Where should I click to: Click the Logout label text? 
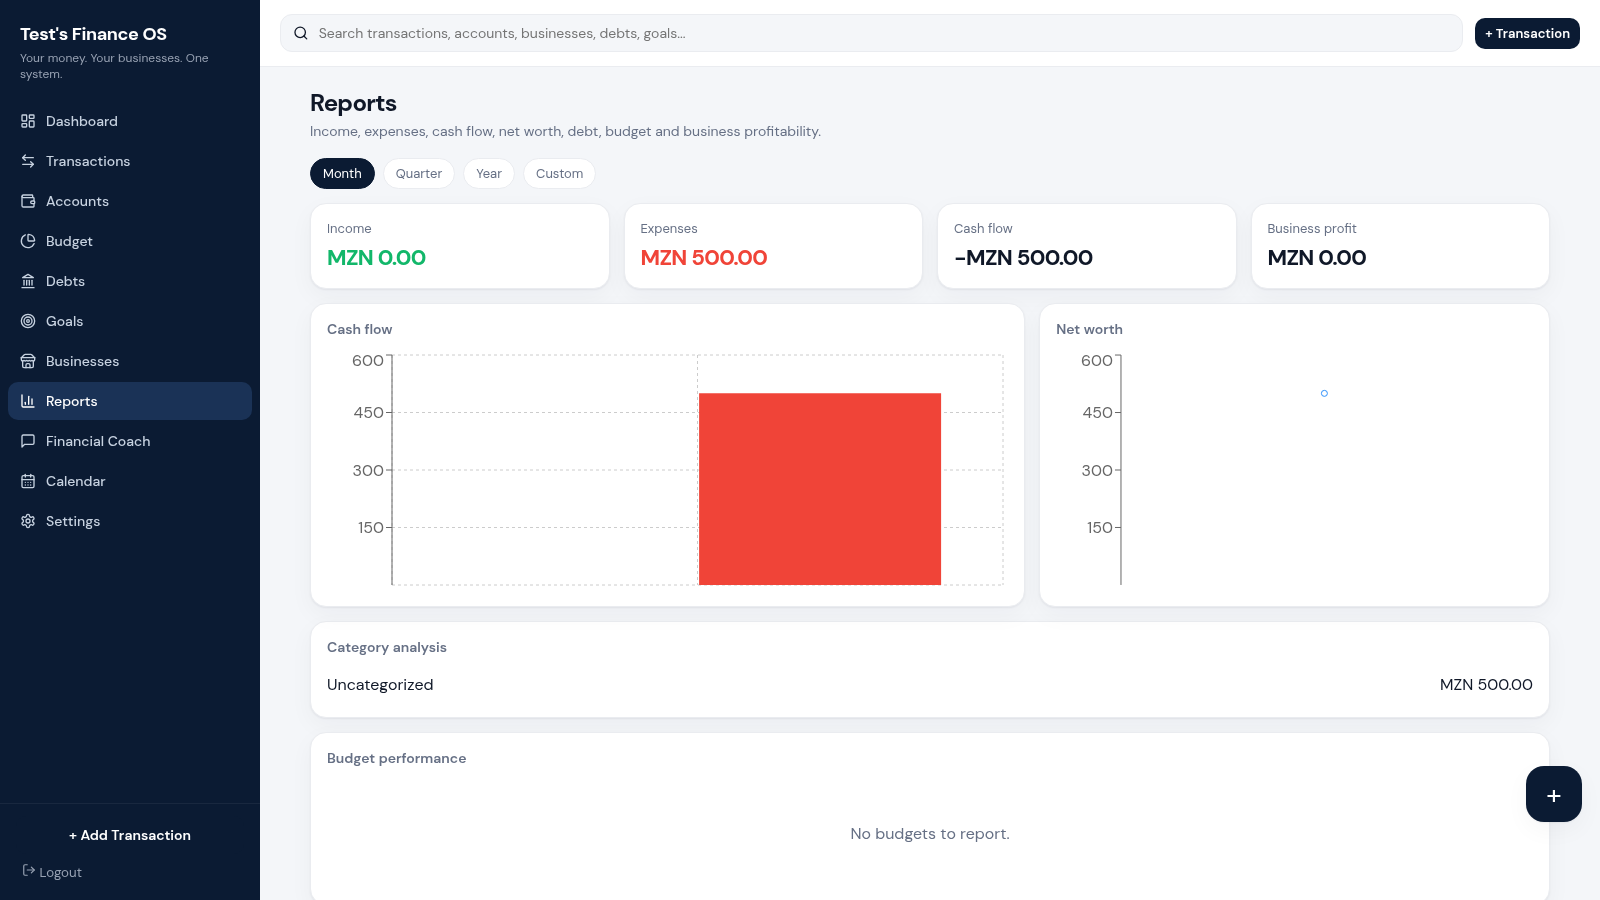tap(60, 872)
